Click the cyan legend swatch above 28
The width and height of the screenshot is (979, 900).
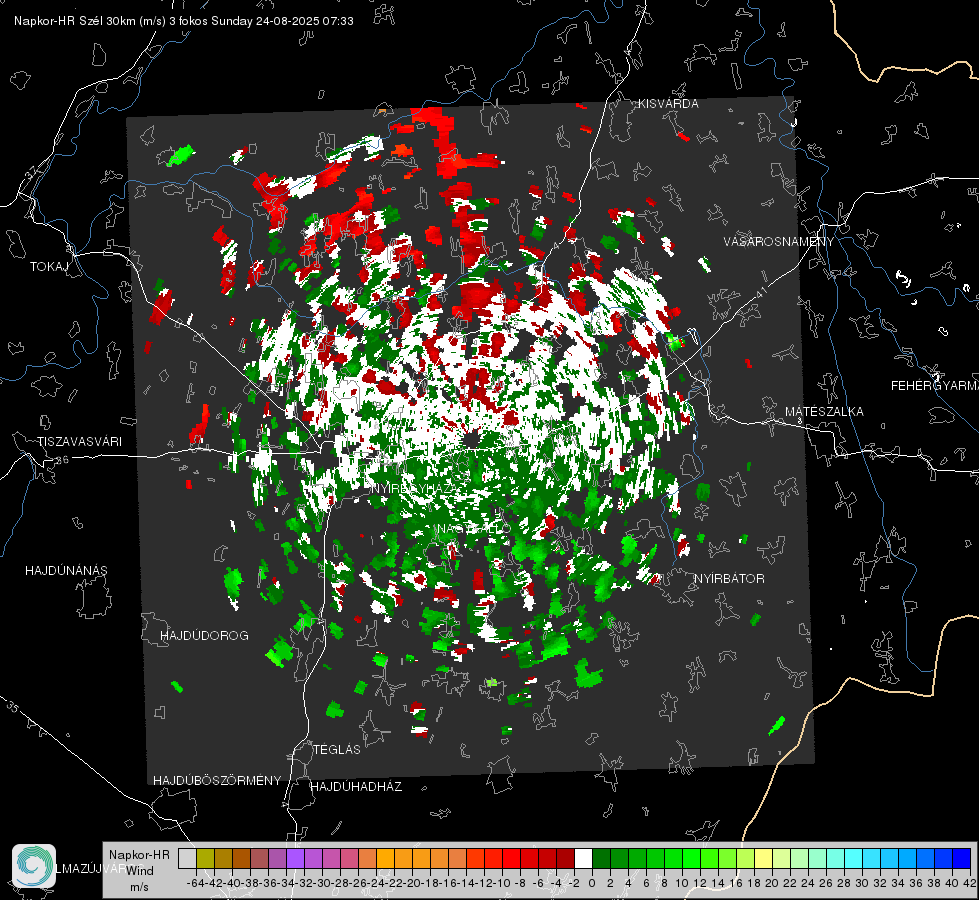click(x=854, y=859)
